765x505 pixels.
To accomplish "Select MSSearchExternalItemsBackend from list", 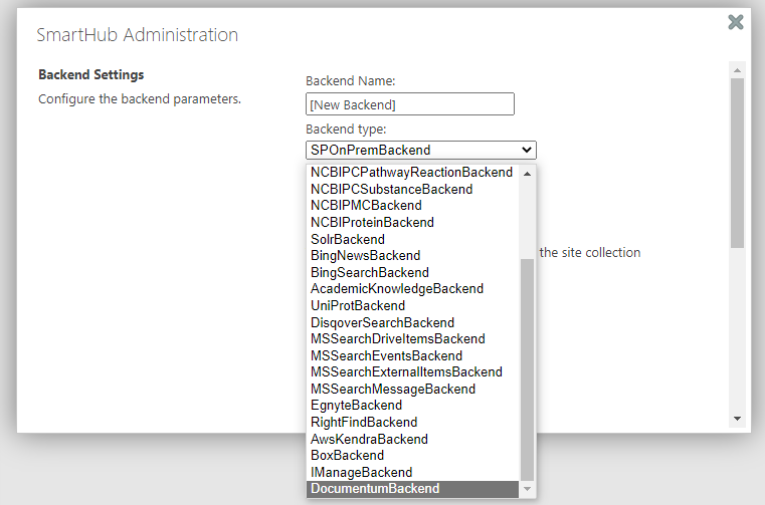I will 406,372.
